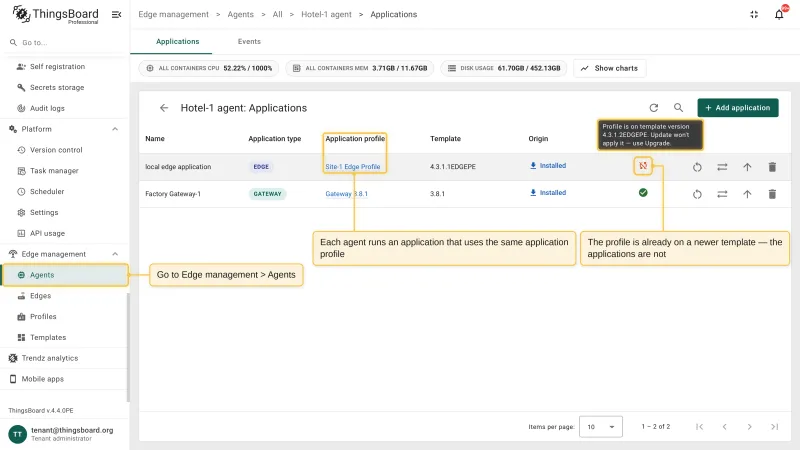
Task: Collapse the sidebar menu with hamburger icon
Action: [x=116, y=14]
